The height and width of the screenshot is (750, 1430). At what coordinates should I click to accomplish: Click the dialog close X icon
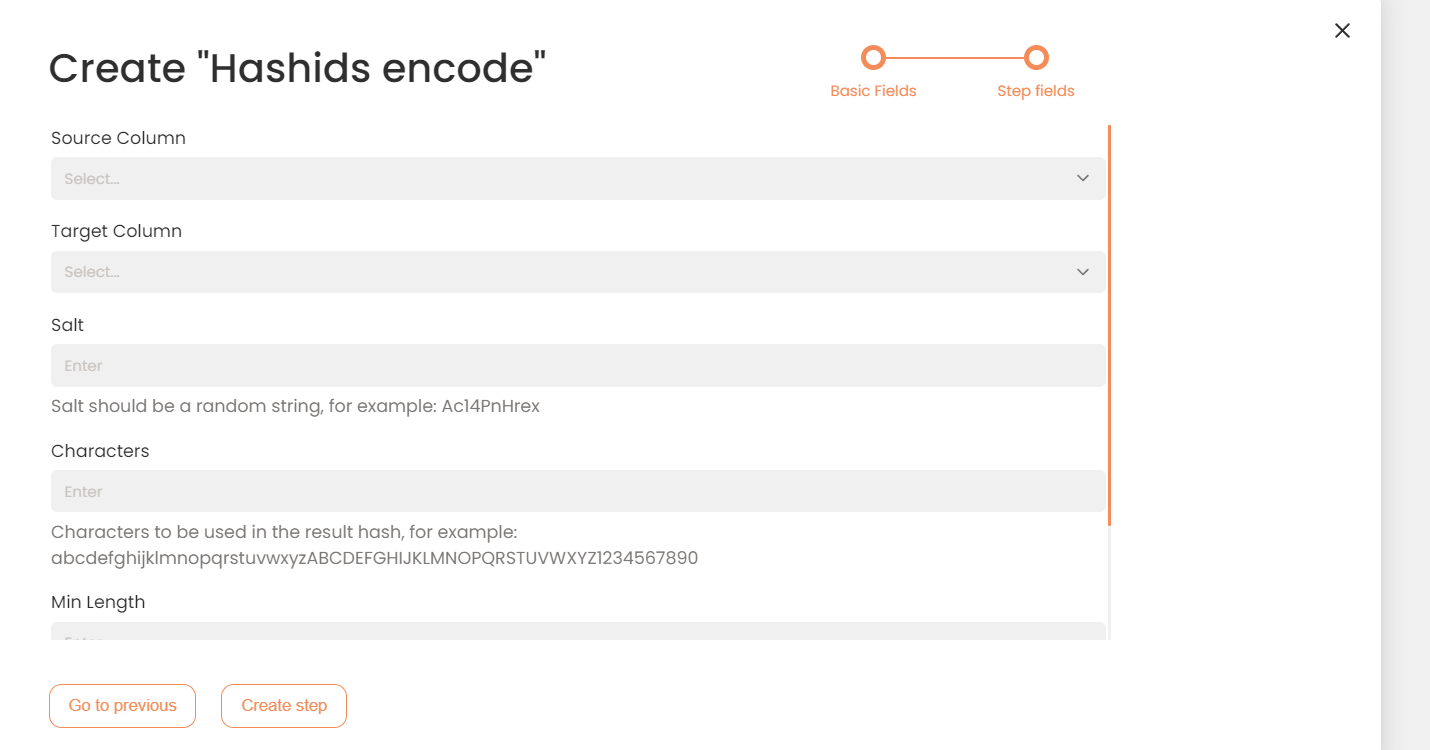1342,30
